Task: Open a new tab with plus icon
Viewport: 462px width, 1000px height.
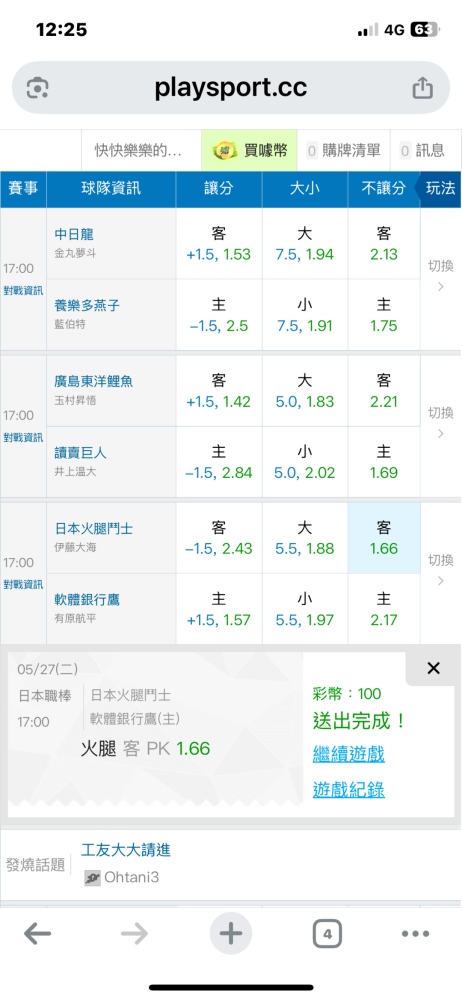Action: point(231,934)
